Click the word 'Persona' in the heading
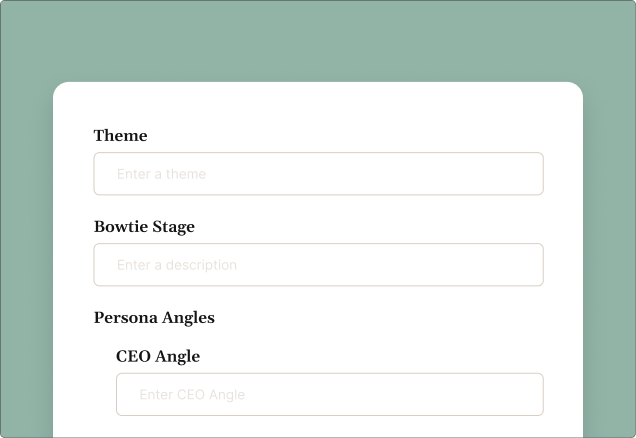636x438 pixels. click(x=126, y=318)
